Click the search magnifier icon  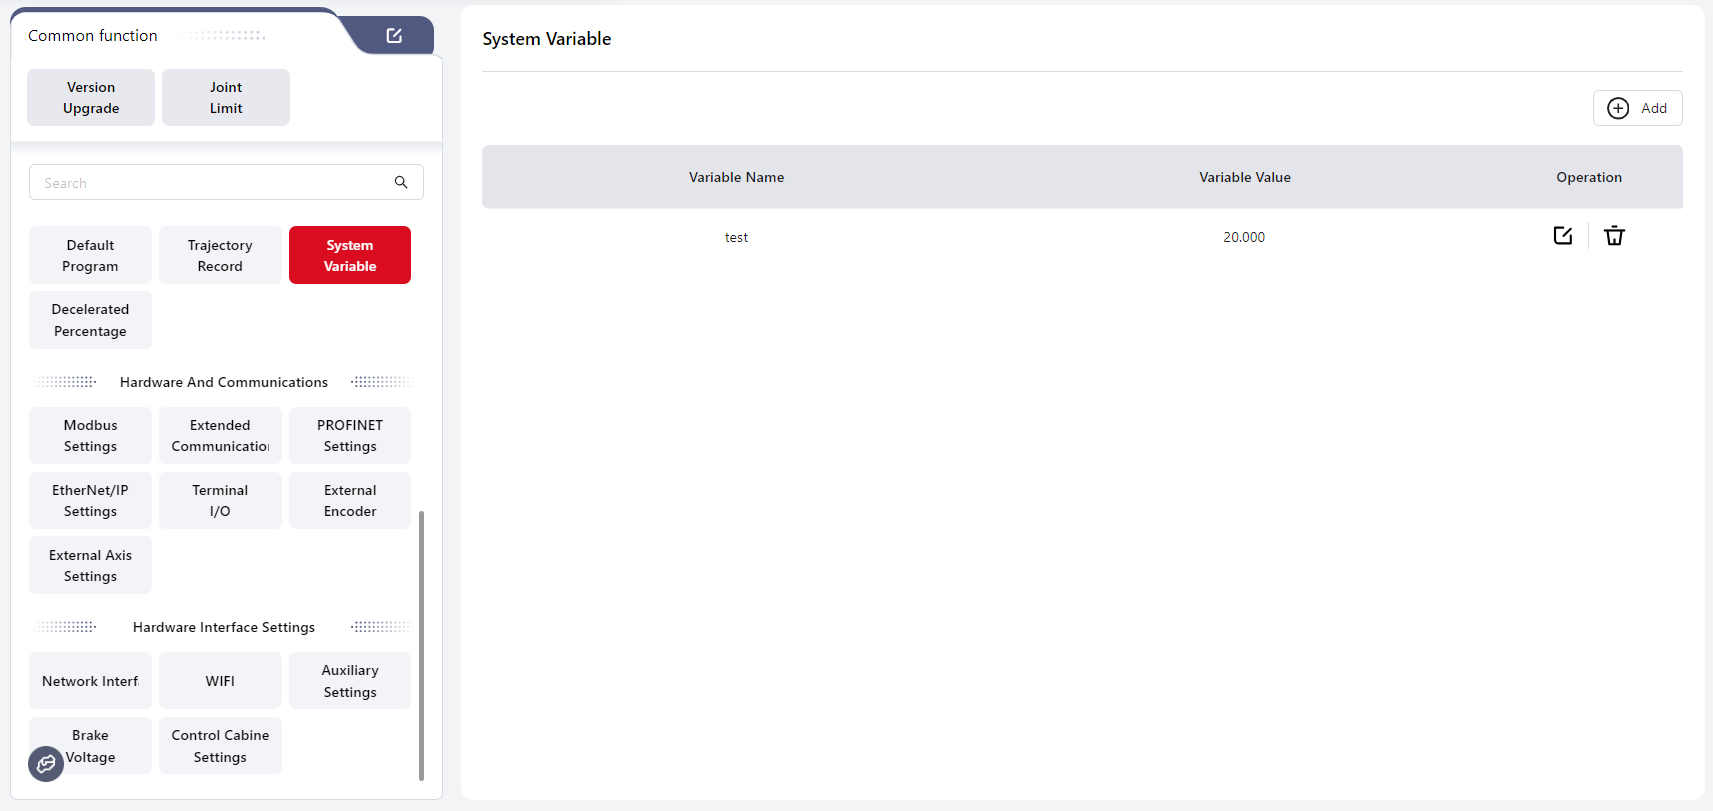[x=401, y=182]
